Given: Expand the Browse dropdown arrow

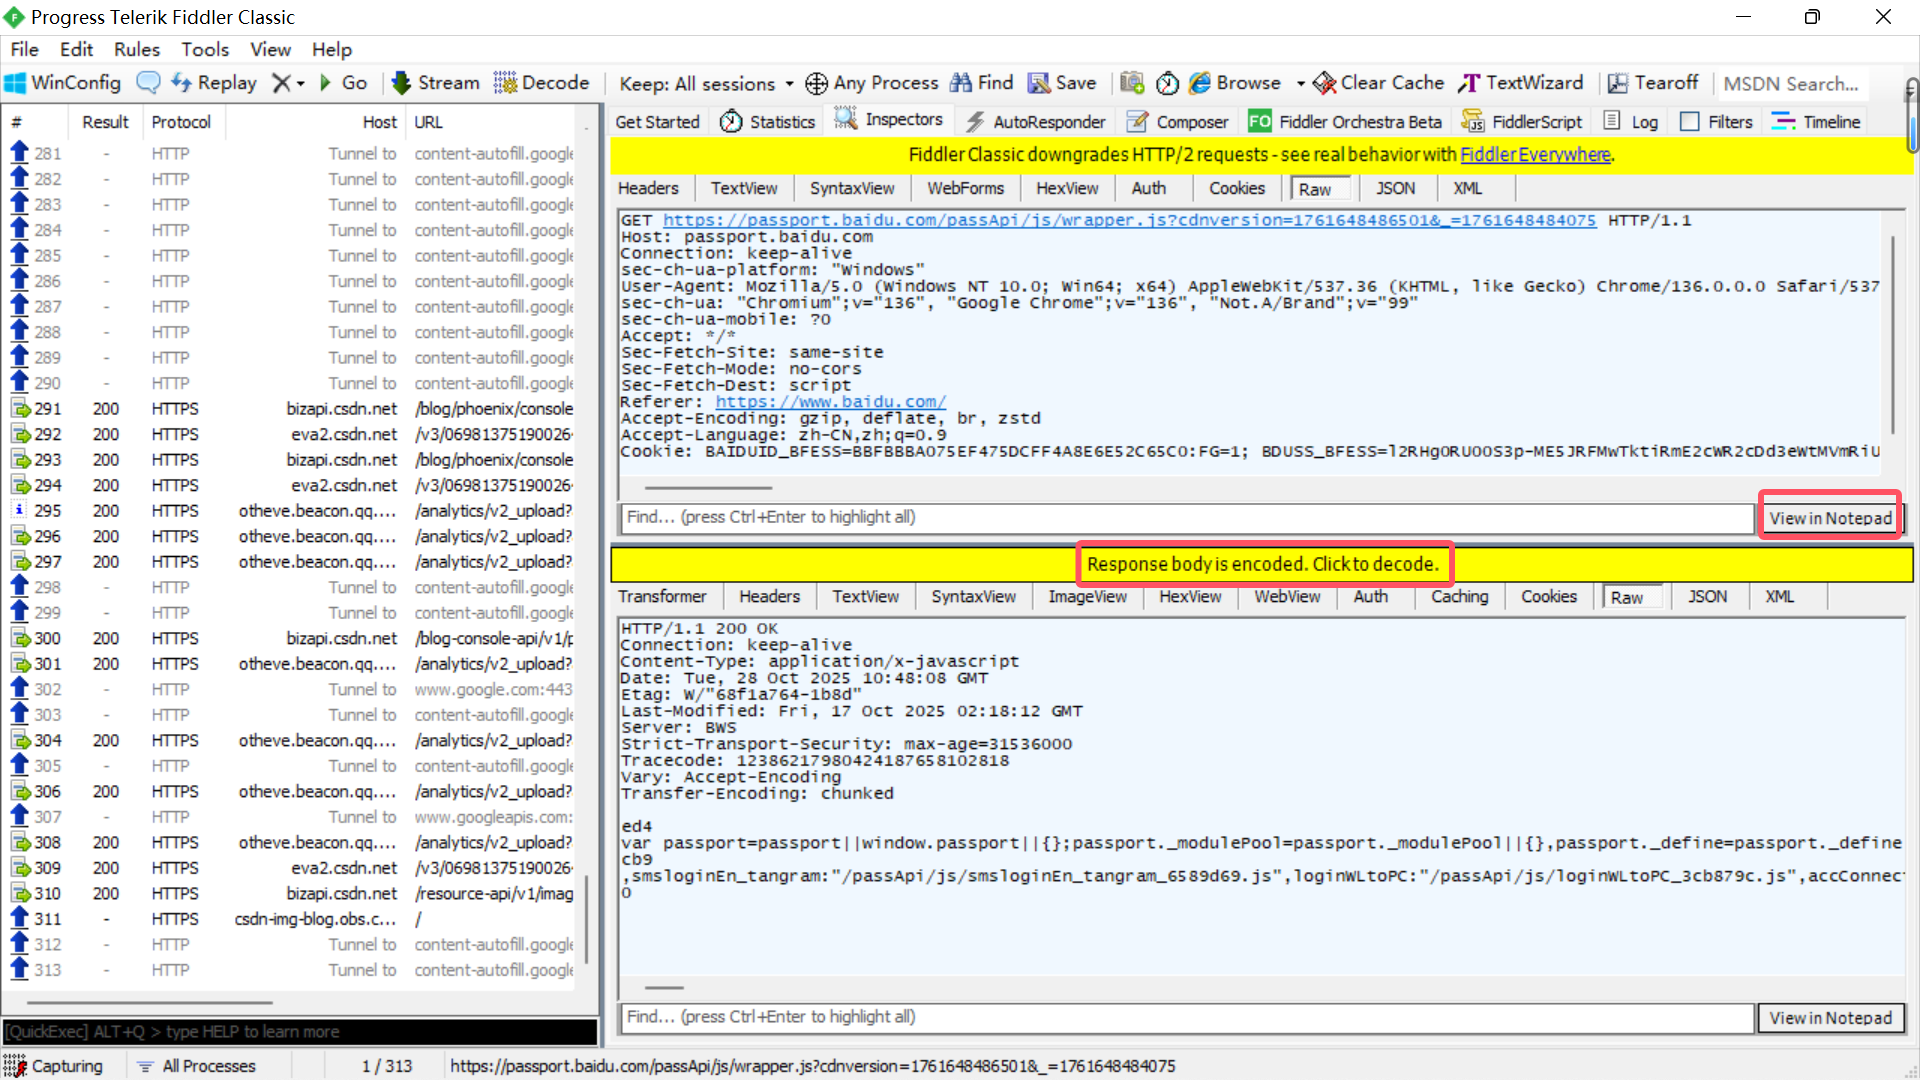Looking at the screenshot, I should (x=1300, y=84).
